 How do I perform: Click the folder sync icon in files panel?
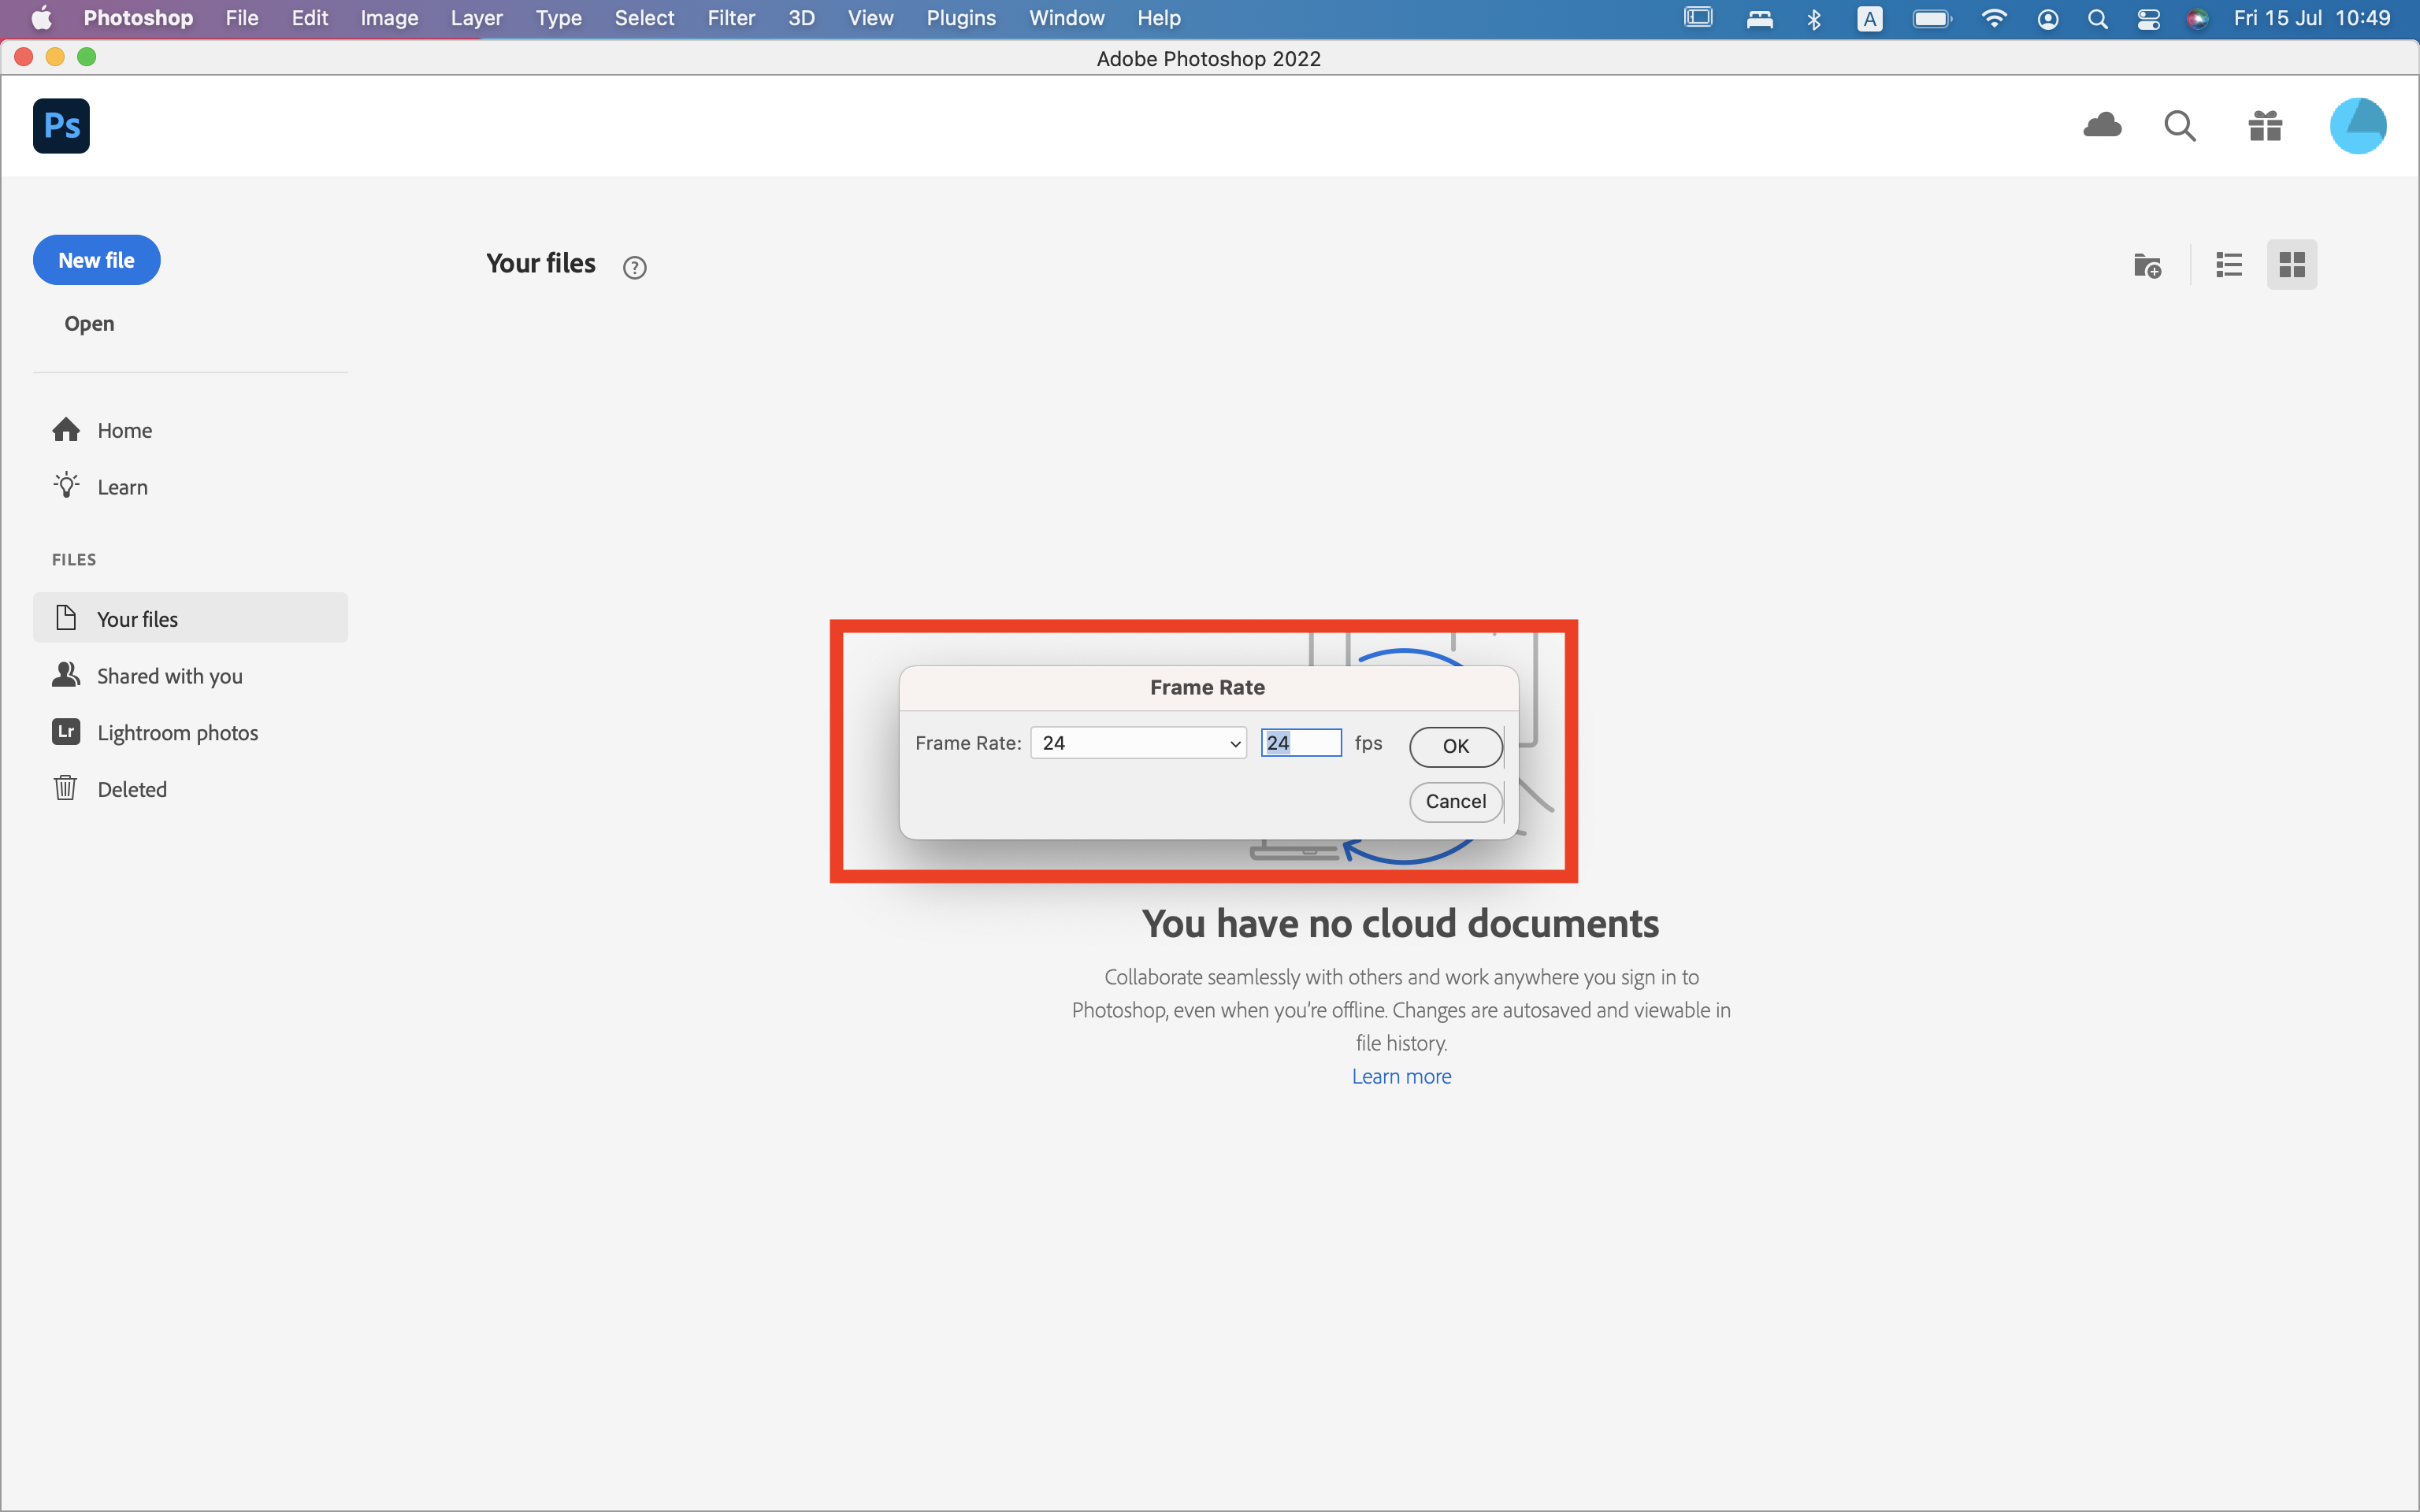(x=2145, y=265)
